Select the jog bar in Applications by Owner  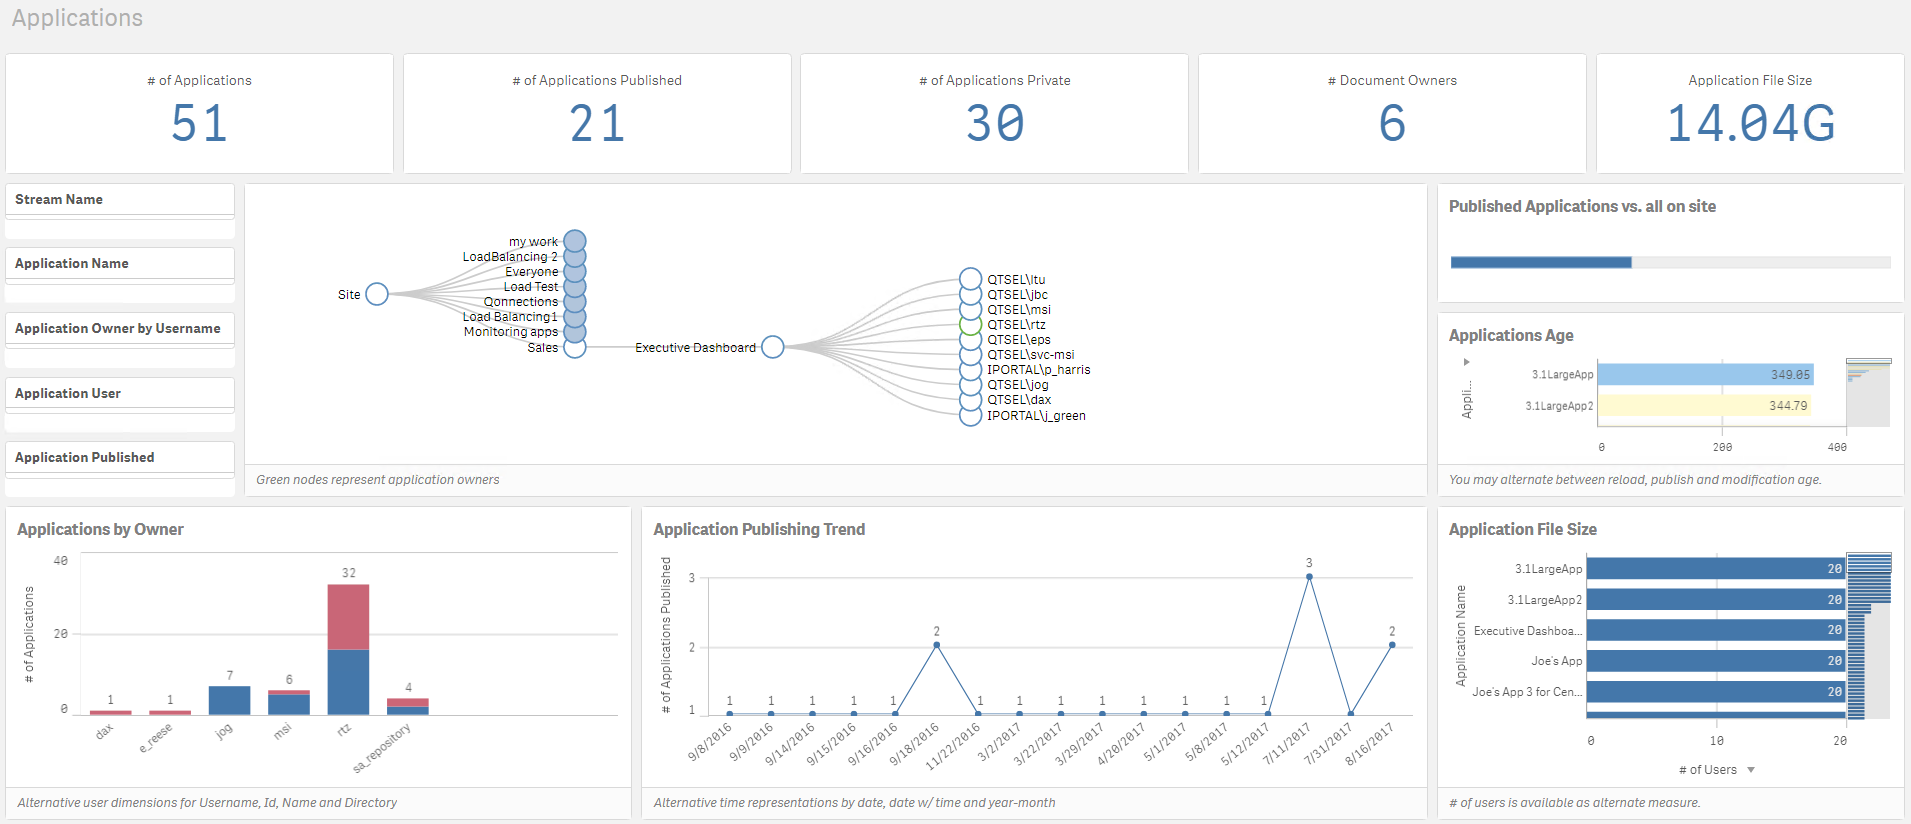[229, 700]
